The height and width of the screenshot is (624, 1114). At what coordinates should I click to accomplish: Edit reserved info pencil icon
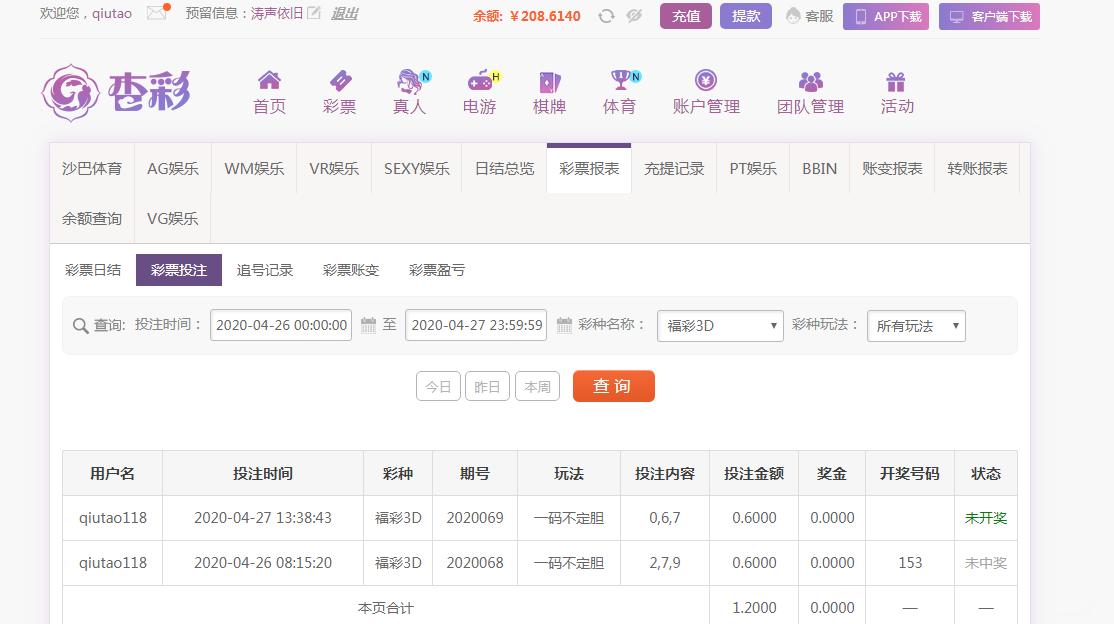pyautogui.click(x=313, y=13)
